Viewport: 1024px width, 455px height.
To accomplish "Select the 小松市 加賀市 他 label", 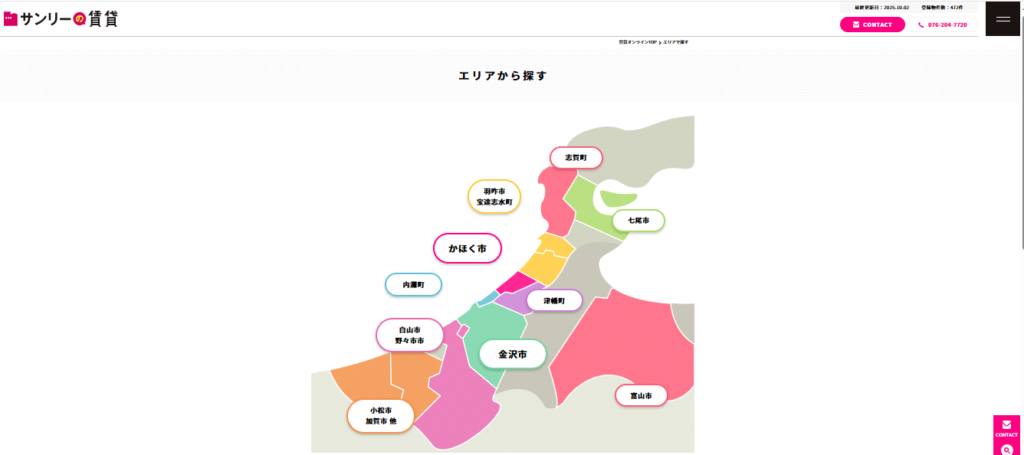I will coord(380,416).
